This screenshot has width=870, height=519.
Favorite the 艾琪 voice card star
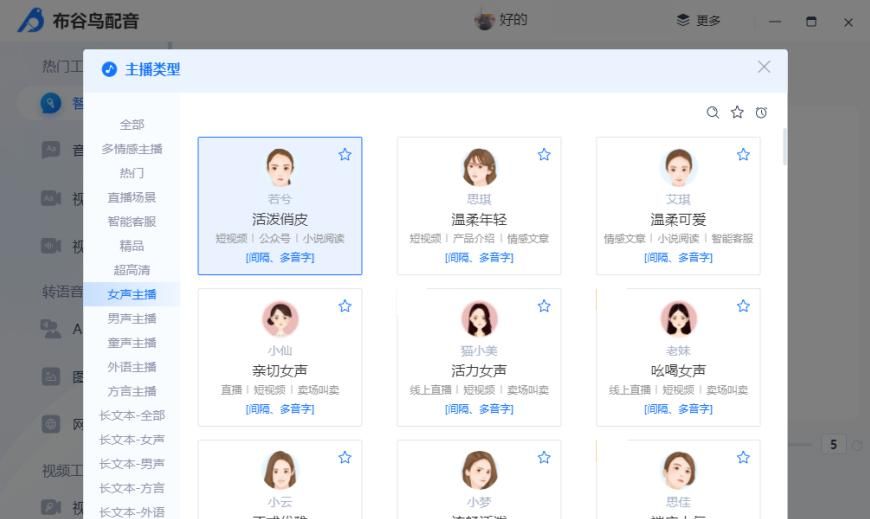pos(743,154)
